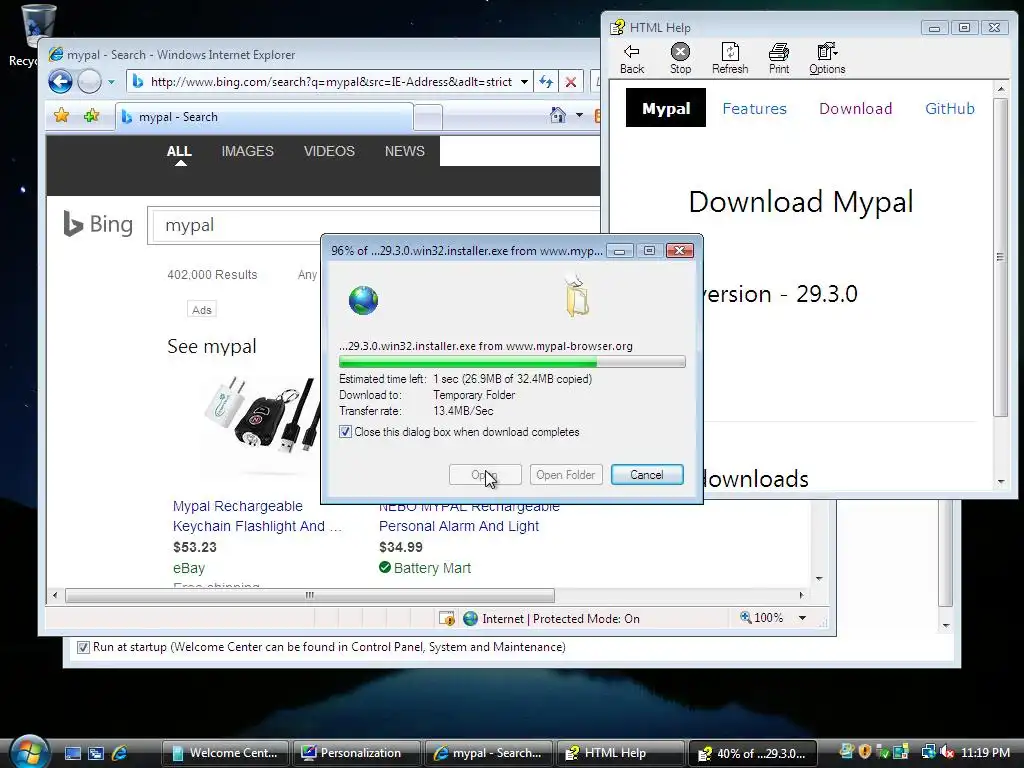Open the Favorites Center star icon
This screenshot has width=1024, height=768.
point(61,116)
